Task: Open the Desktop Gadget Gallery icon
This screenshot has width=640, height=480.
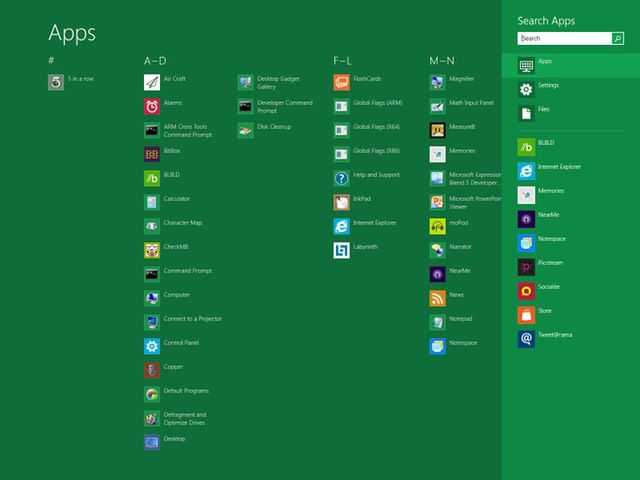Action: coord(245,82)
